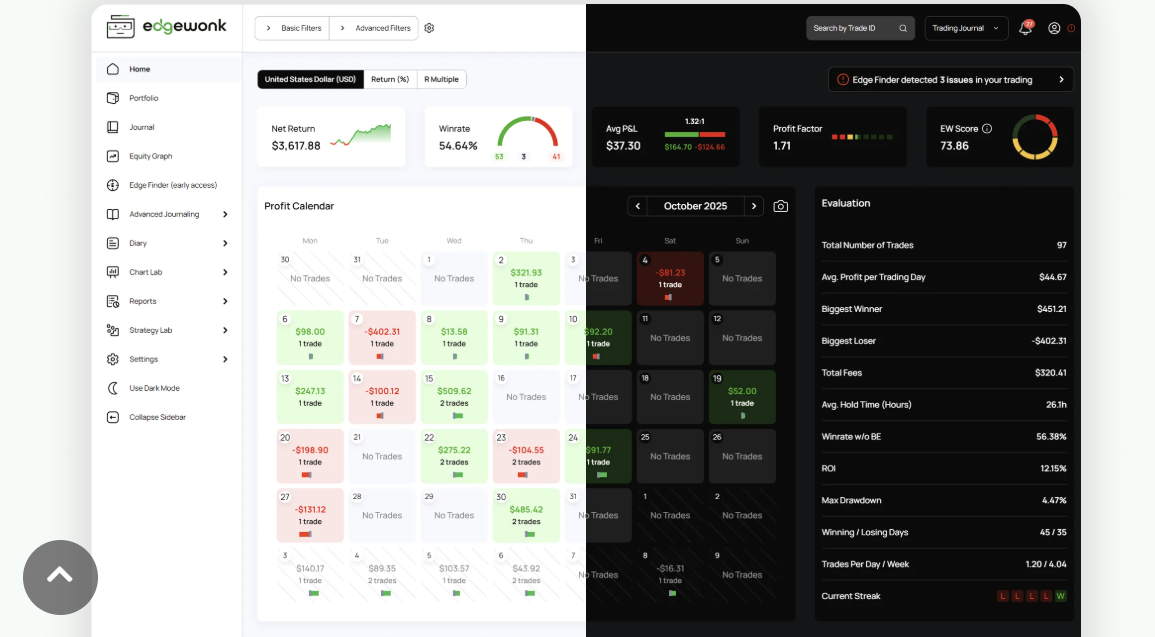Go to the Journal menu item
This screenshot has width=1155, height=637.
pos(141,127)
